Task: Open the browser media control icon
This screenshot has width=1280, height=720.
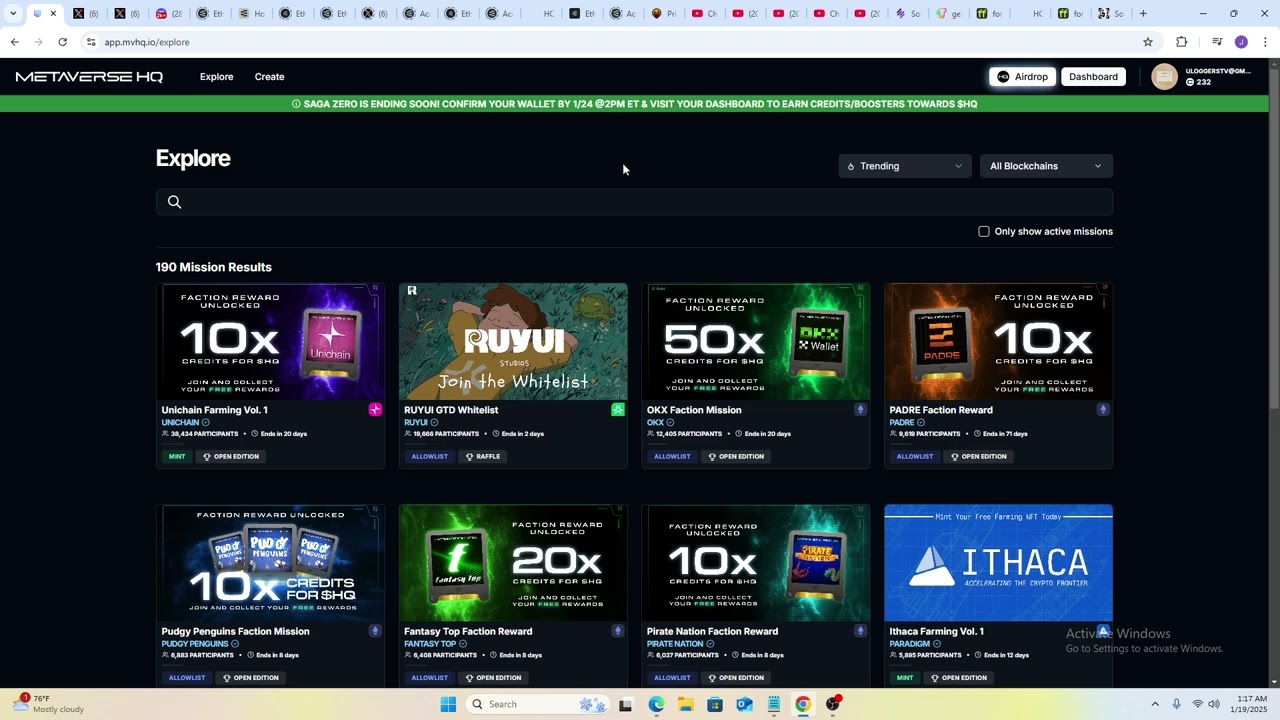Action: (x=1217, y=42)
